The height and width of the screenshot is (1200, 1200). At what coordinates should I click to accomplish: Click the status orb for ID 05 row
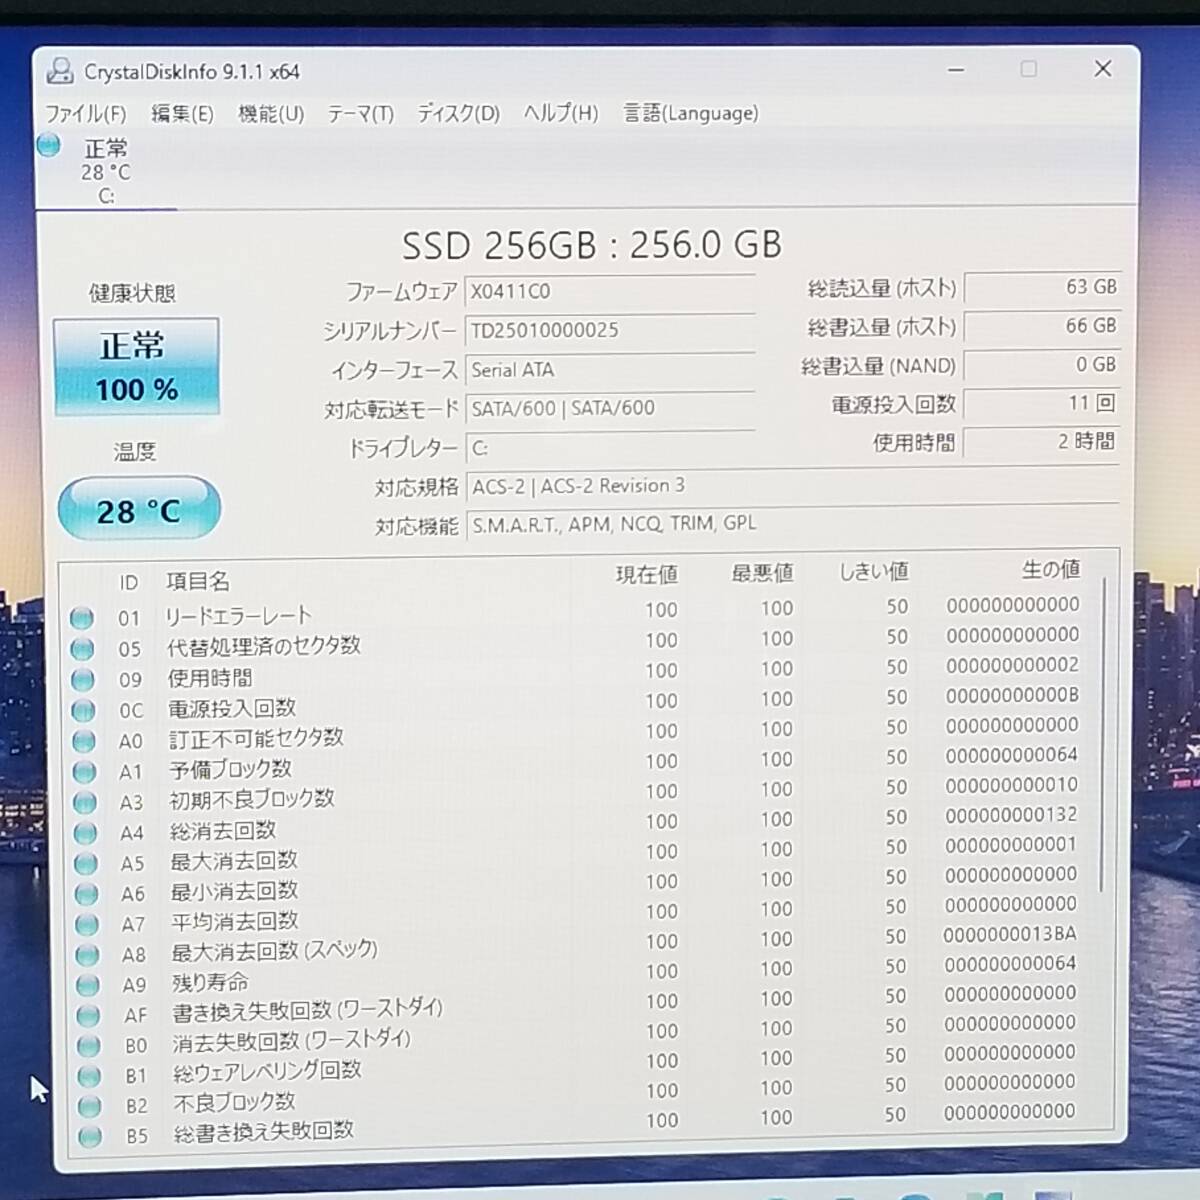(x=82, y=649)
